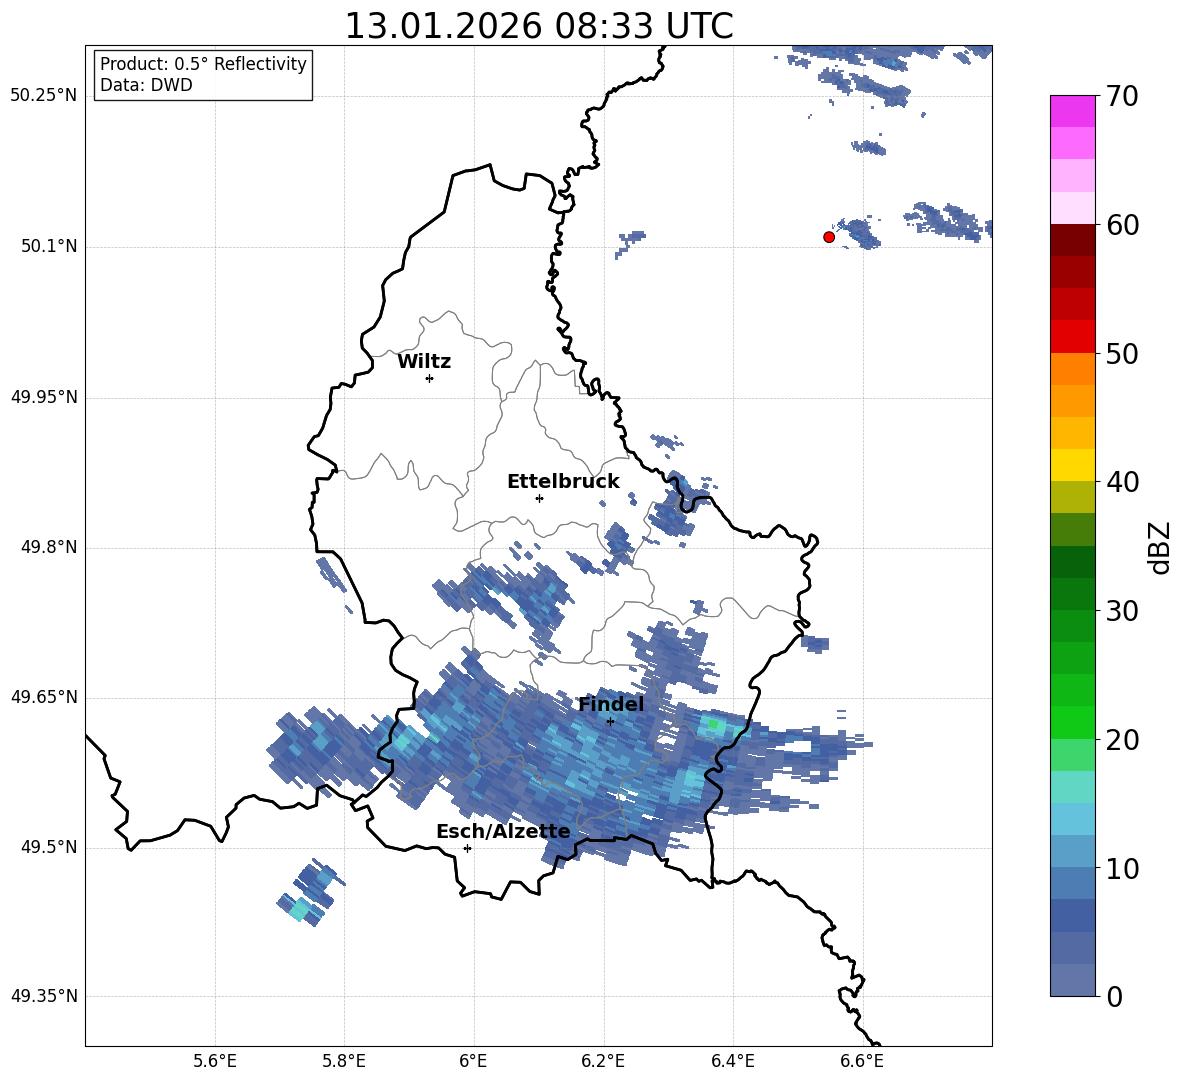1184x1081 pixels.
Task: Click the Wiltz cross marker
Action: (x=429, y=378)
